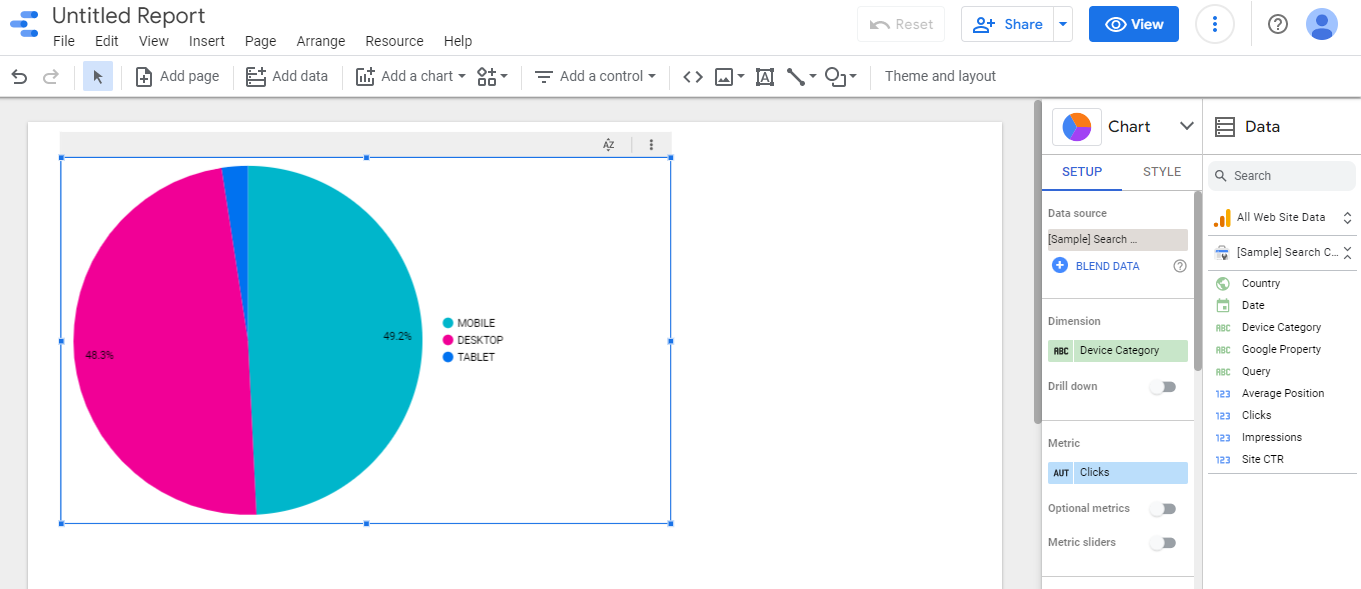Click the AUT aggregation icon on Clicks metric
This screenshot has width=1361, height=589.
pyautogui.click(x=1061, y=473)
